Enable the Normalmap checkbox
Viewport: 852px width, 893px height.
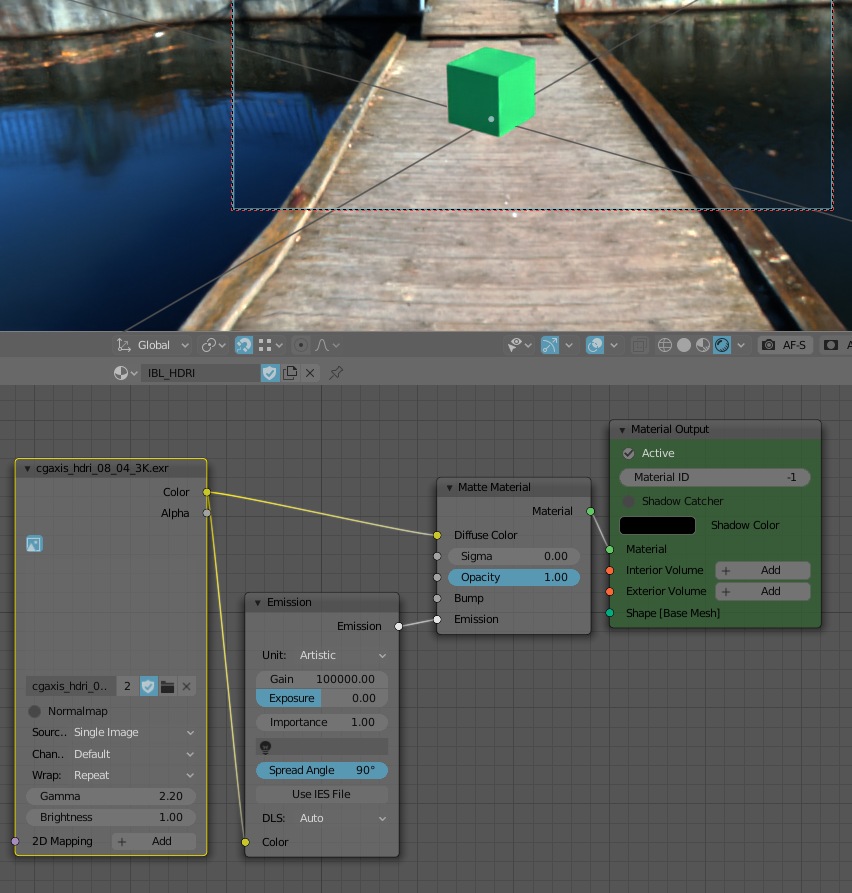click(x=35, y=711)
